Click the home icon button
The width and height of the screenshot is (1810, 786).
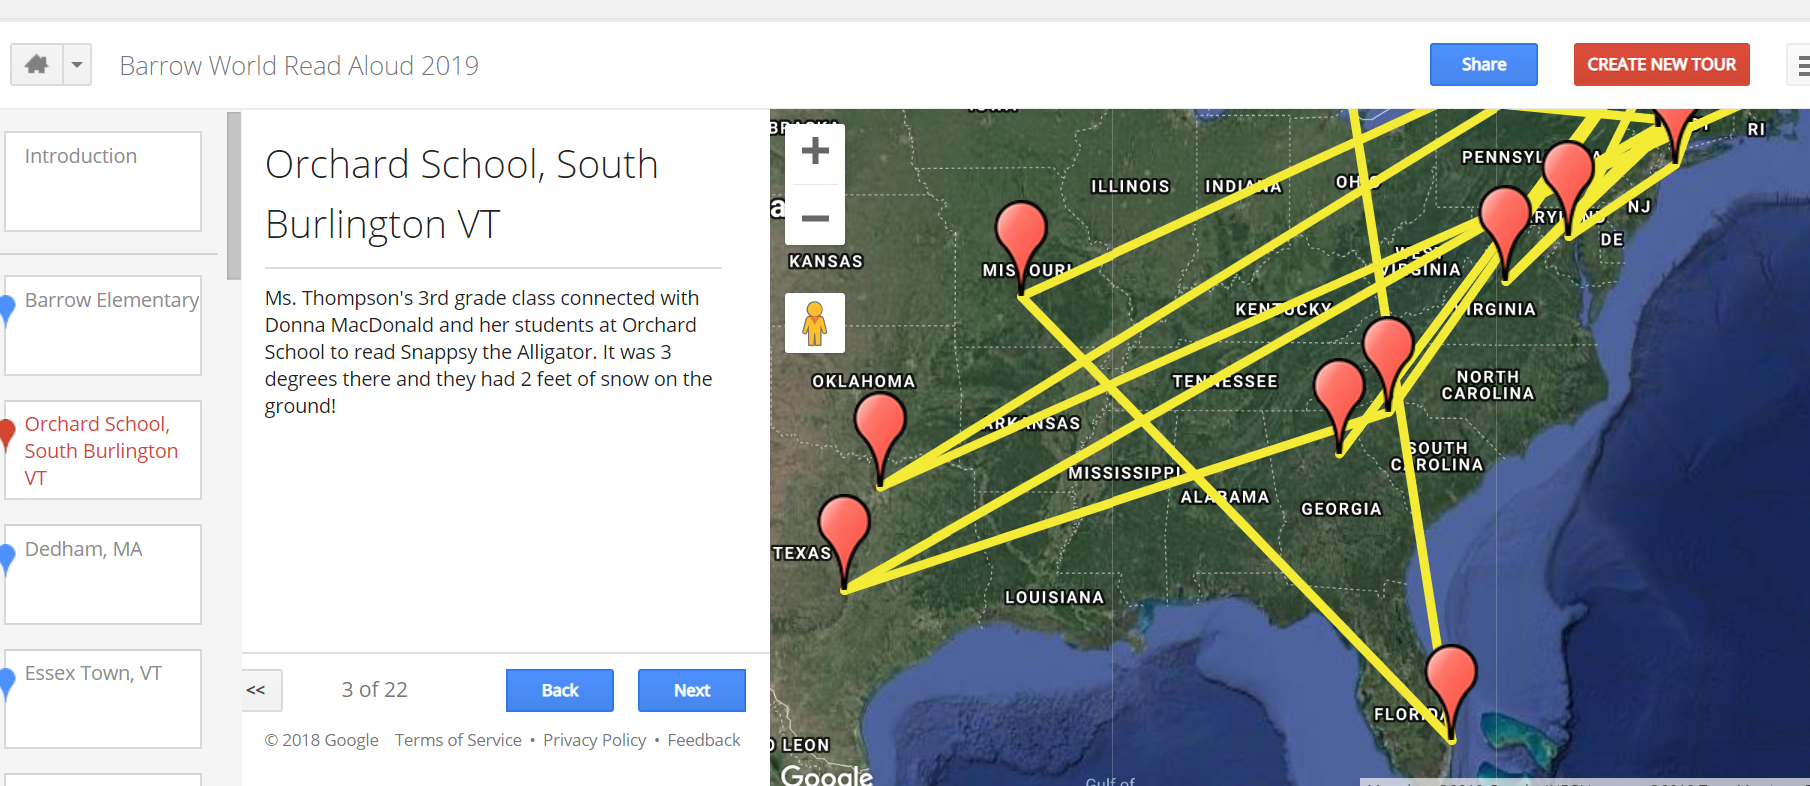(37, 65)
